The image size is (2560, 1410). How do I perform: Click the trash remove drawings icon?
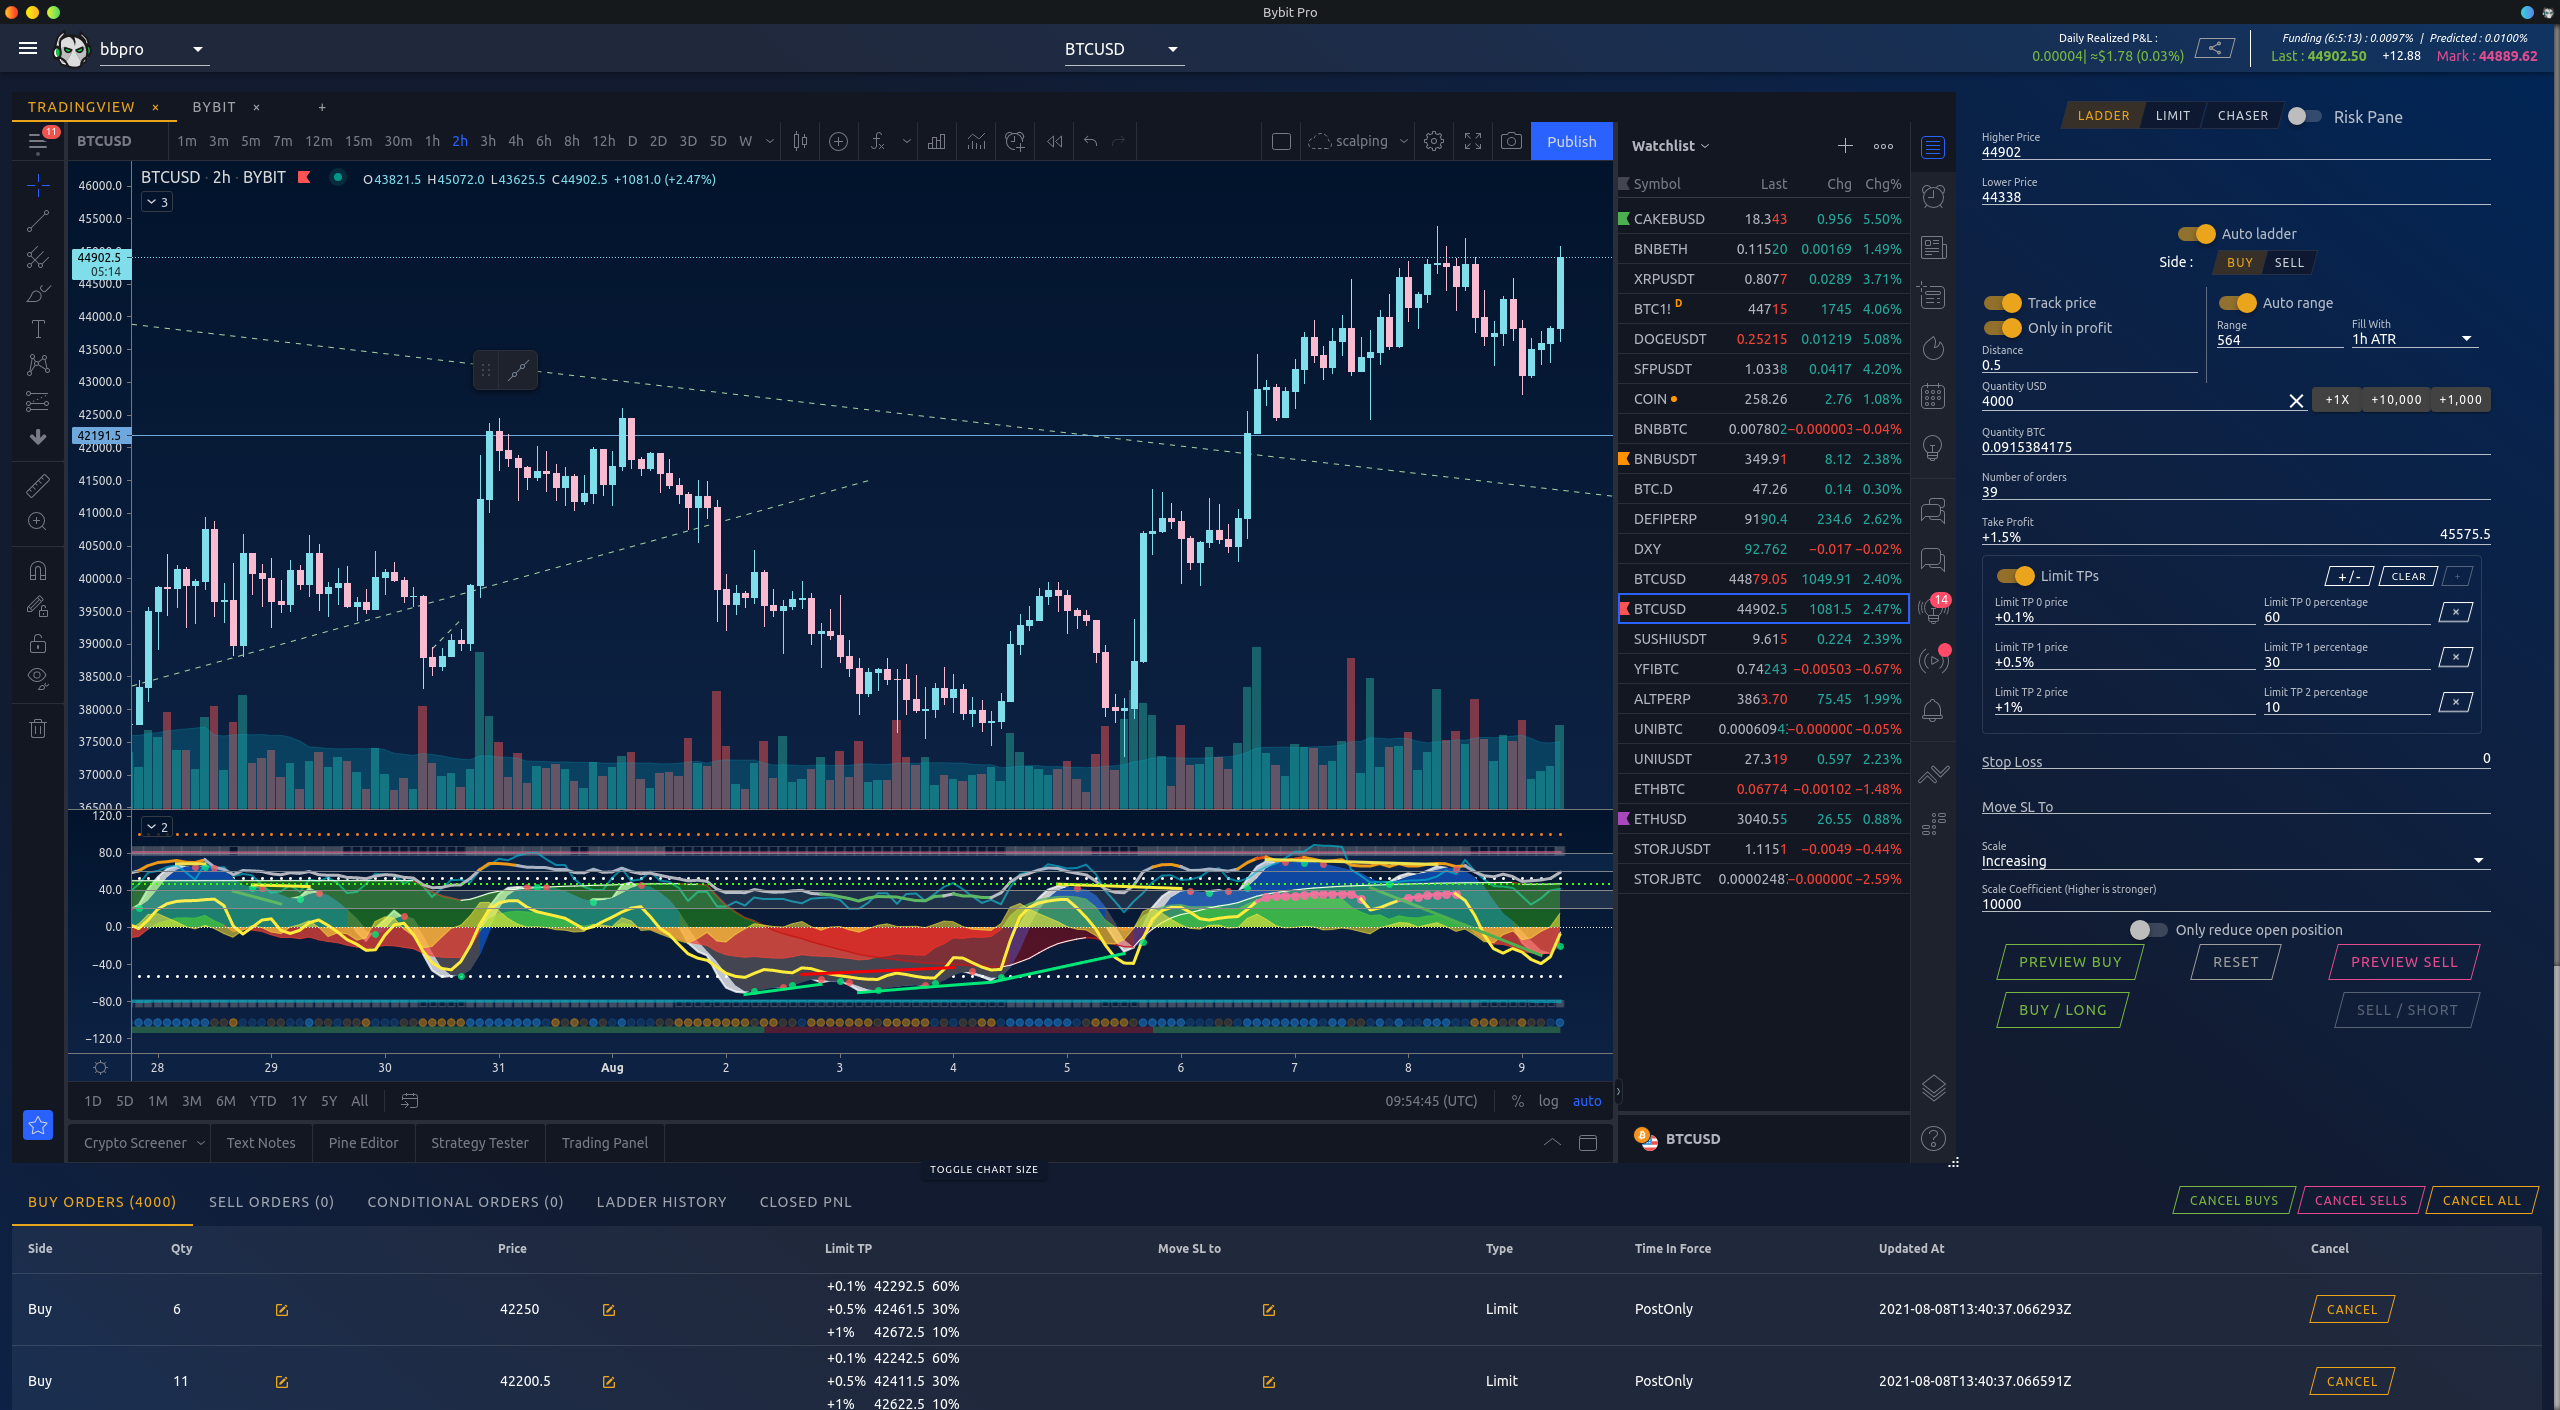[38, 728]
